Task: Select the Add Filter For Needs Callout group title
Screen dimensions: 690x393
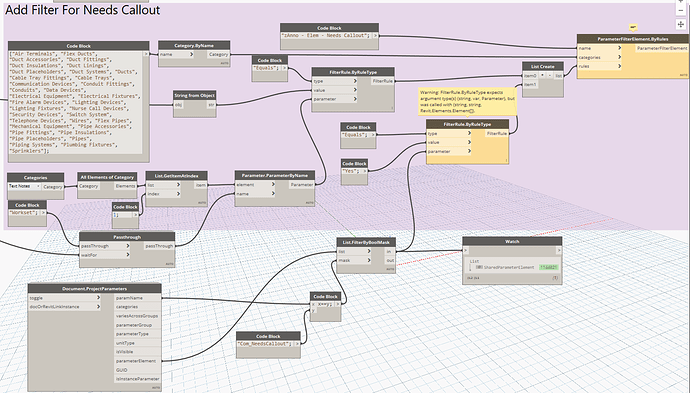Action: click(83, 10)
